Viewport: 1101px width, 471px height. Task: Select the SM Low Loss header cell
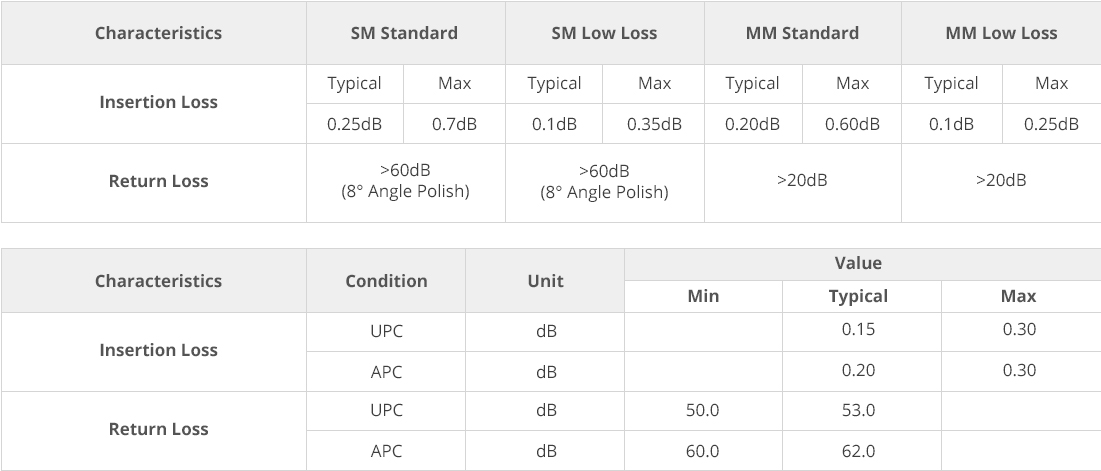(605, 33)
